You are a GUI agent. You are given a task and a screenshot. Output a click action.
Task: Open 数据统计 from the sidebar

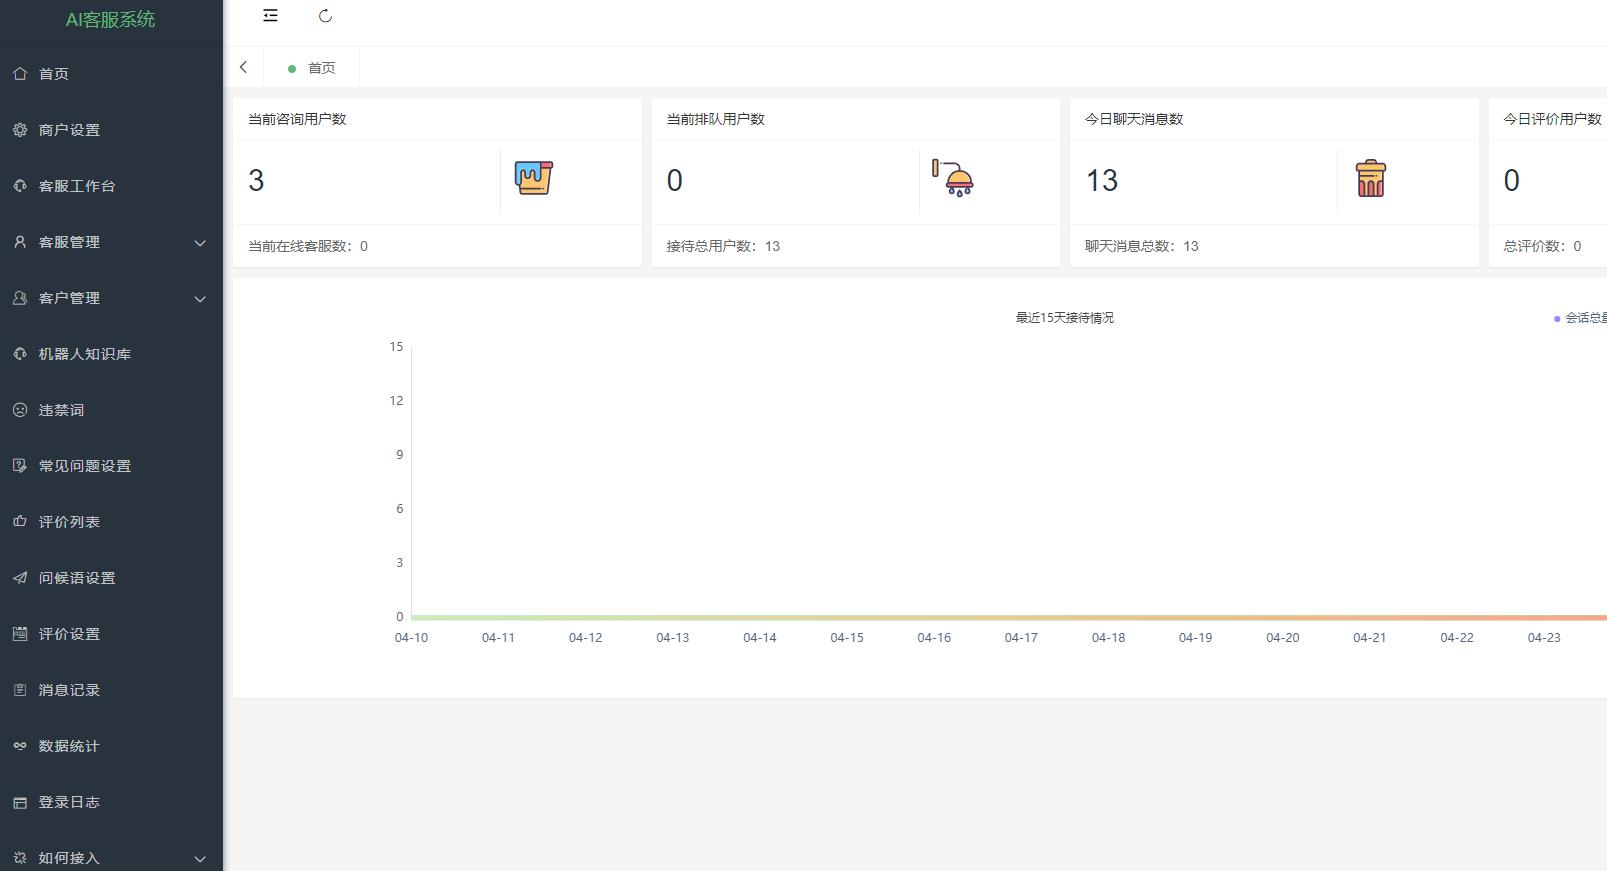tap(69, 746)
